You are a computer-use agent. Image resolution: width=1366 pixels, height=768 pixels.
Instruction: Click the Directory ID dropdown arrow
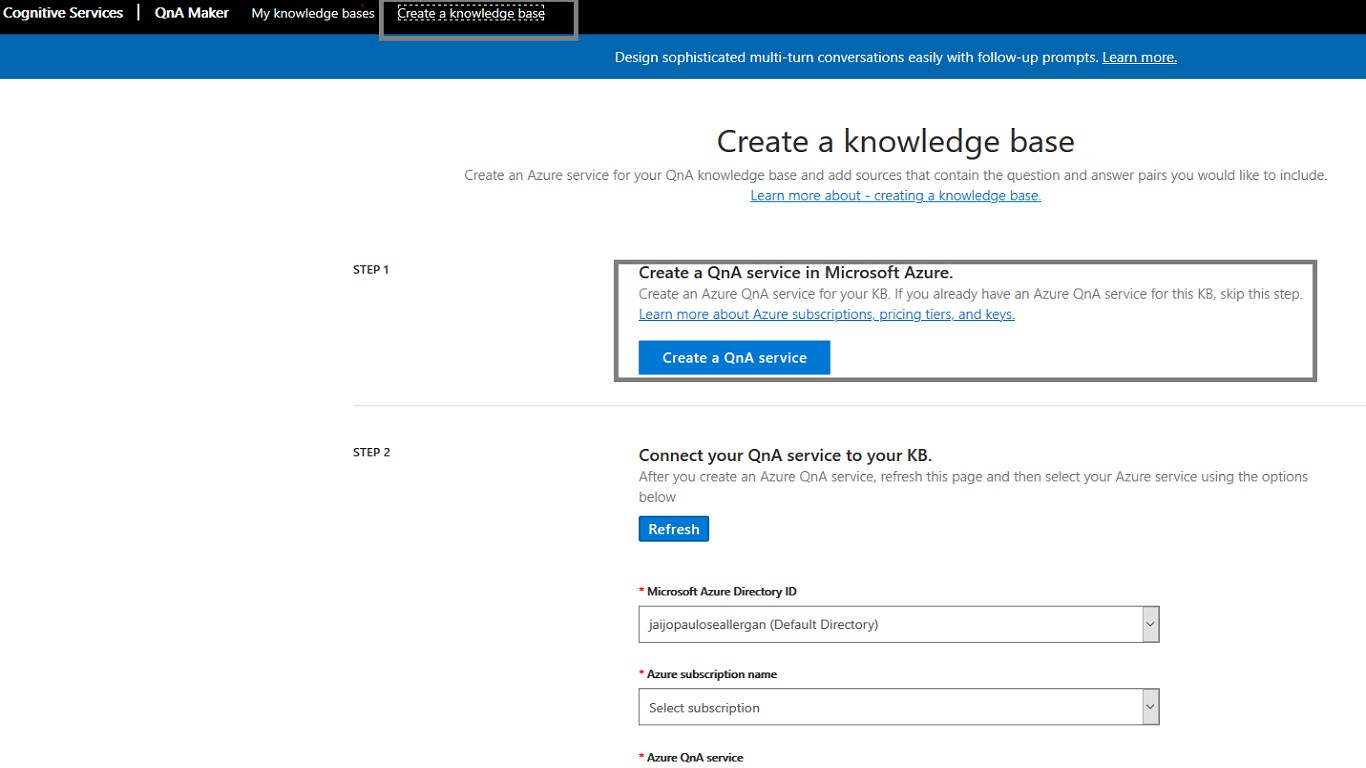click(1150, 624)
